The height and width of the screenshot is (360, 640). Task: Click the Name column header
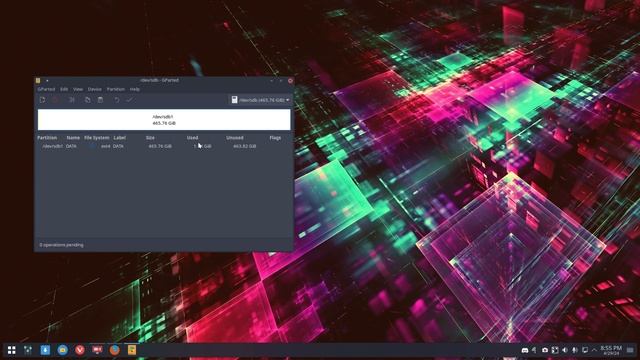point(73,138)
